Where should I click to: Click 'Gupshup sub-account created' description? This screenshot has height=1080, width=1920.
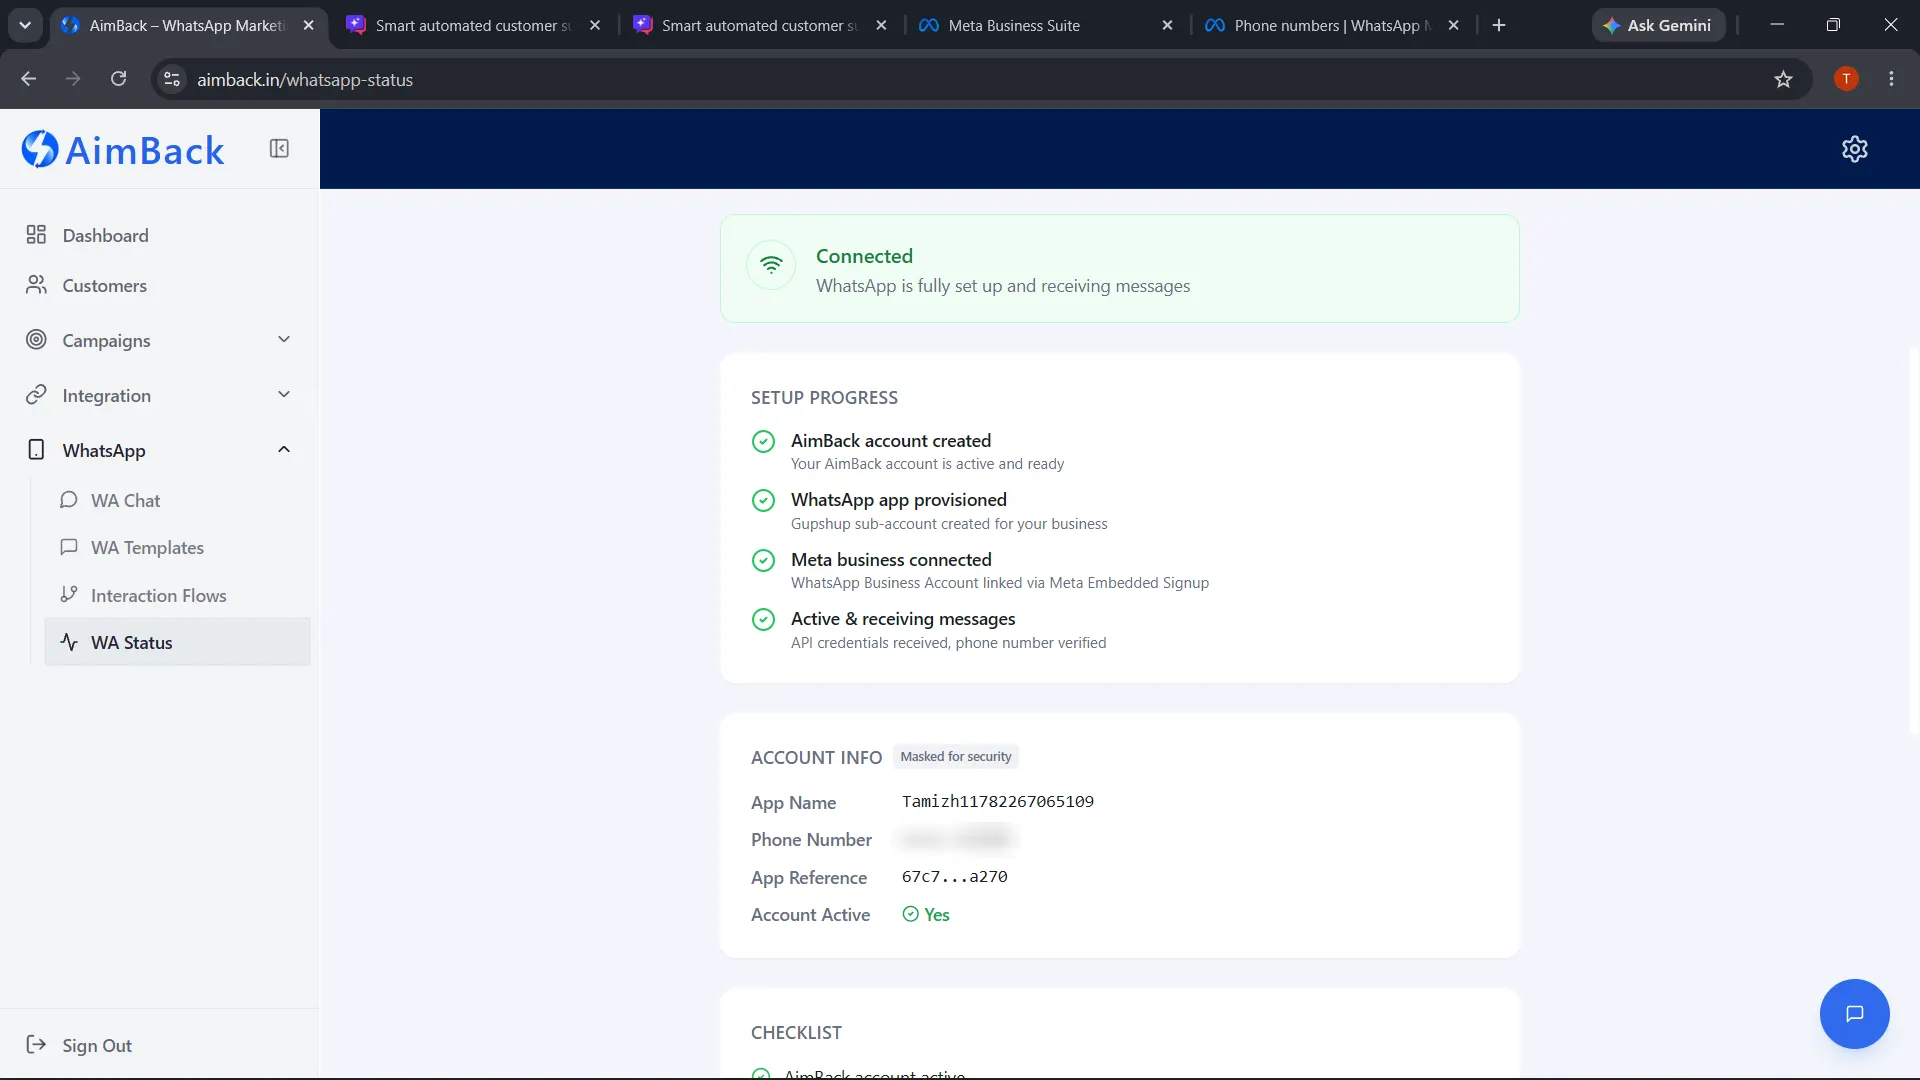(x=949, y=524)
